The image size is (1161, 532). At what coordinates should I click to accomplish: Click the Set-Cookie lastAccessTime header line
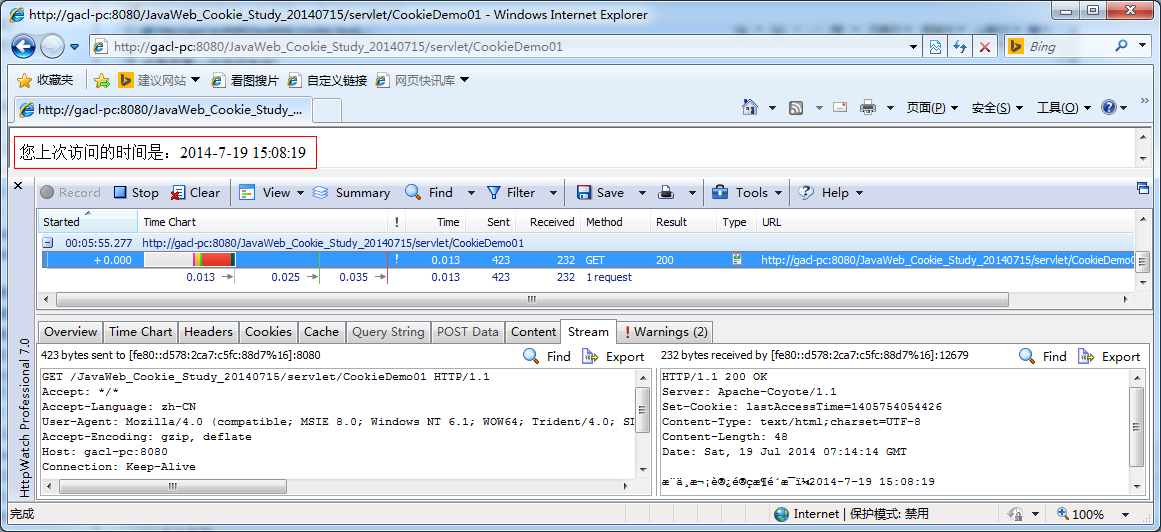(x=802, y=407)
